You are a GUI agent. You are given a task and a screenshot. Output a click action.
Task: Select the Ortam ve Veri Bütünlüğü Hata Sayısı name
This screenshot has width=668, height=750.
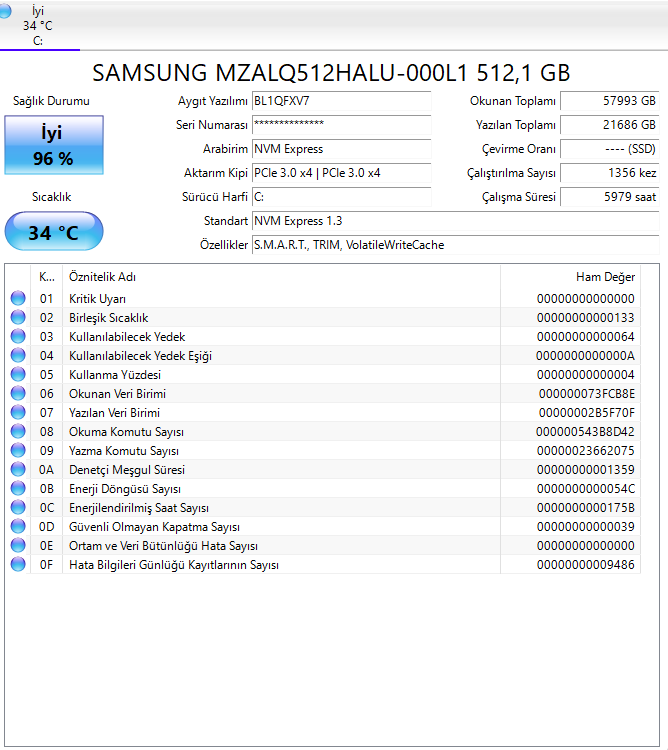(163, 546)
